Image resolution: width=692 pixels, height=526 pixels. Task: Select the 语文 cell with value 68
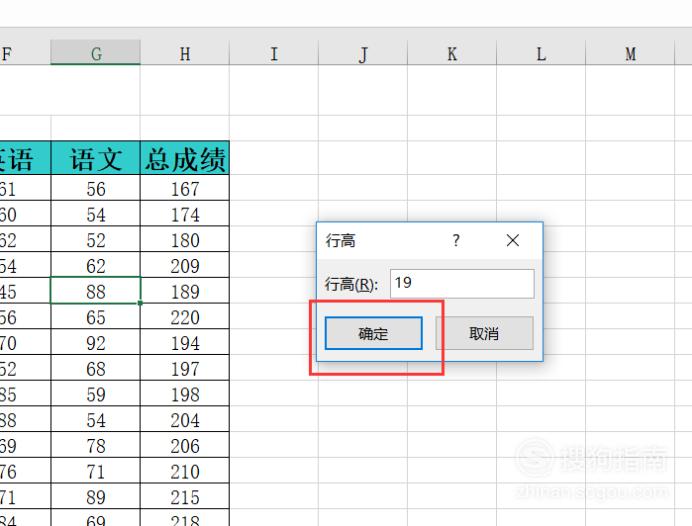pyautogui.click(x=96, y=368)
